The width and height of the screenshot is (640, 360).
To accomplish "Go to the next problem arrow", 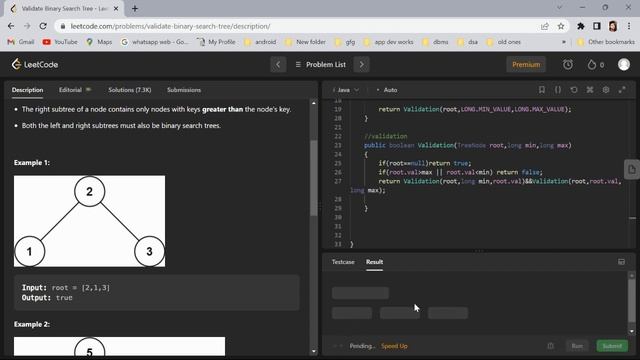I will pos(362,64).
